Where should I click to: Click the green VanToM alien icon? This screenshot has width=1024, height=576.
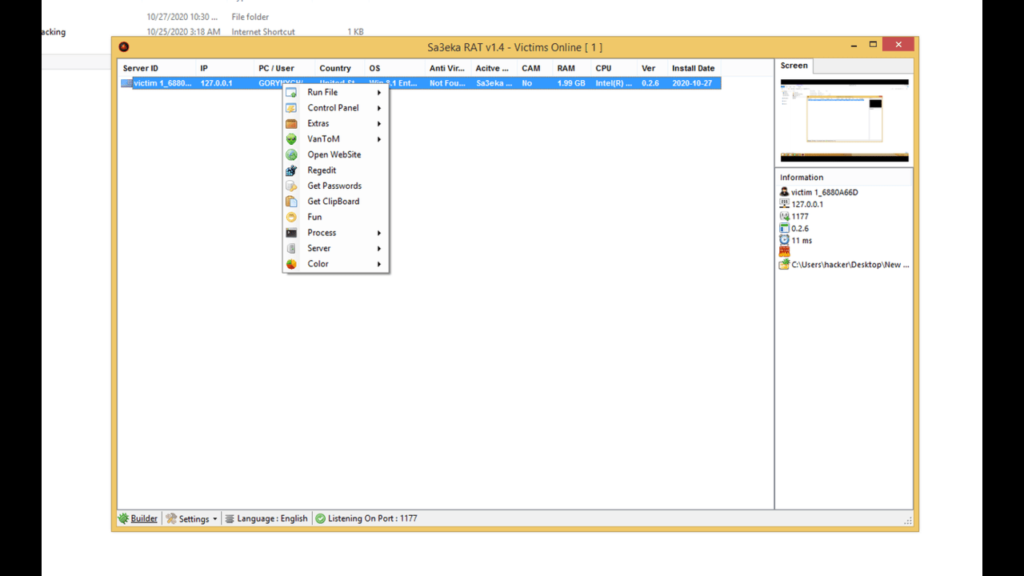291,139
